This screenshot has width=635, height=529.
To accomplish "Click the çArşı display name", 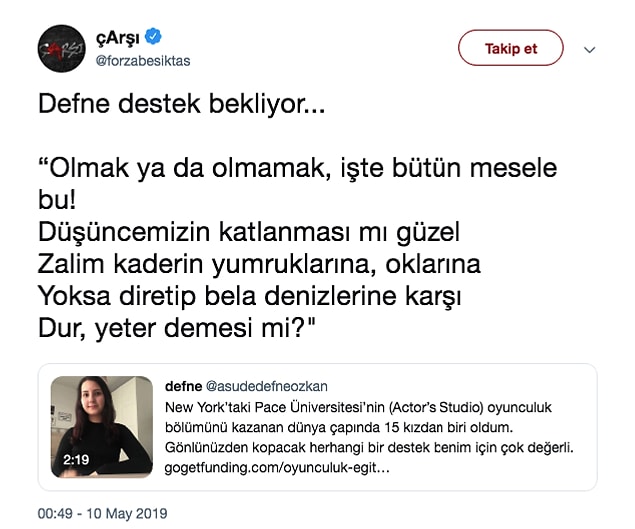I will [117, 38].
